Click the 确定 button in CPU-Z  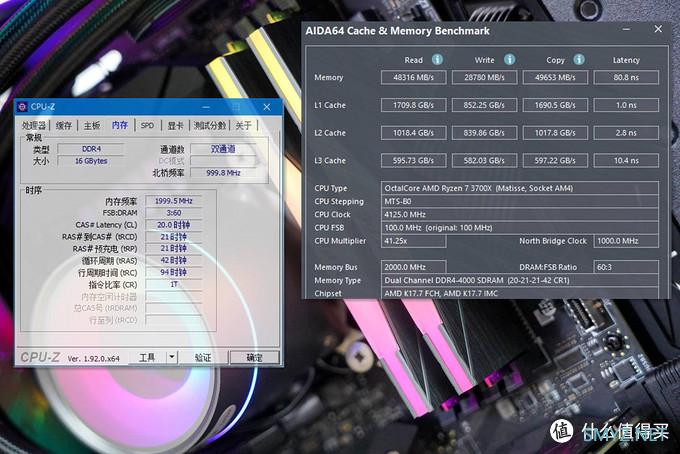coord(254,357)
